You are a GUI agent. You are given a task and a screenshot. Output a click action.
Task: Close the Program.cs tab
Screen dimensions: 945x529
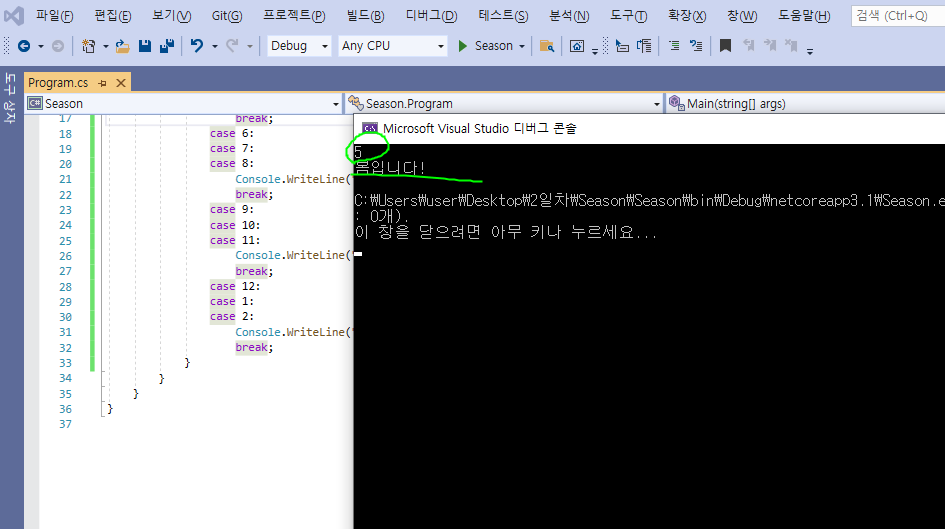point(121,83)
